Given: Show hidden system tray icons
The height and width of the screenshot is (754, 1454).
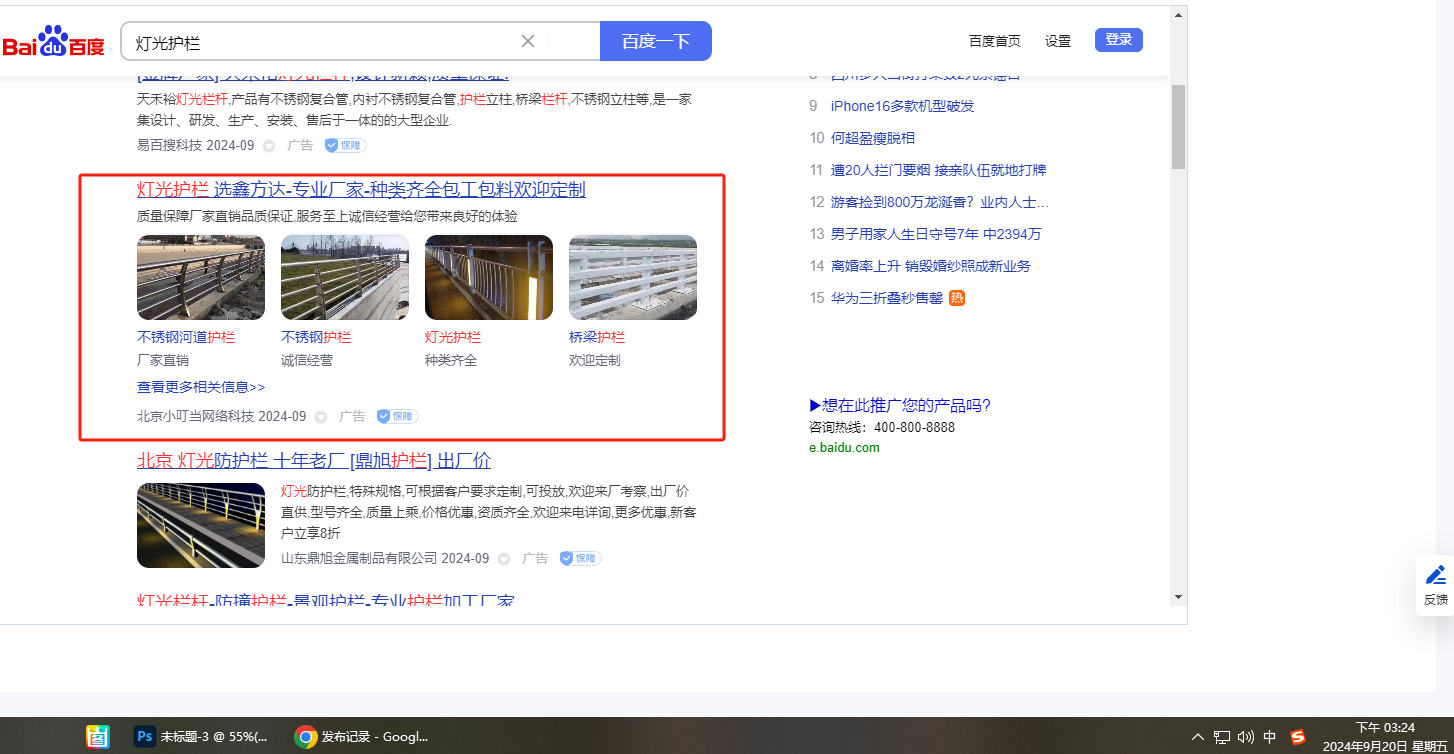Looking at the screenshot, I should [1198, 737].
